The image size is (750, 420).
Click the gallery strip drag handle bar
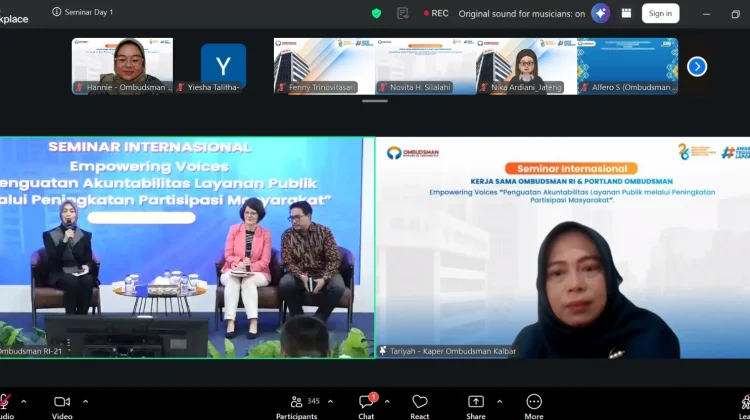(375, 101)
